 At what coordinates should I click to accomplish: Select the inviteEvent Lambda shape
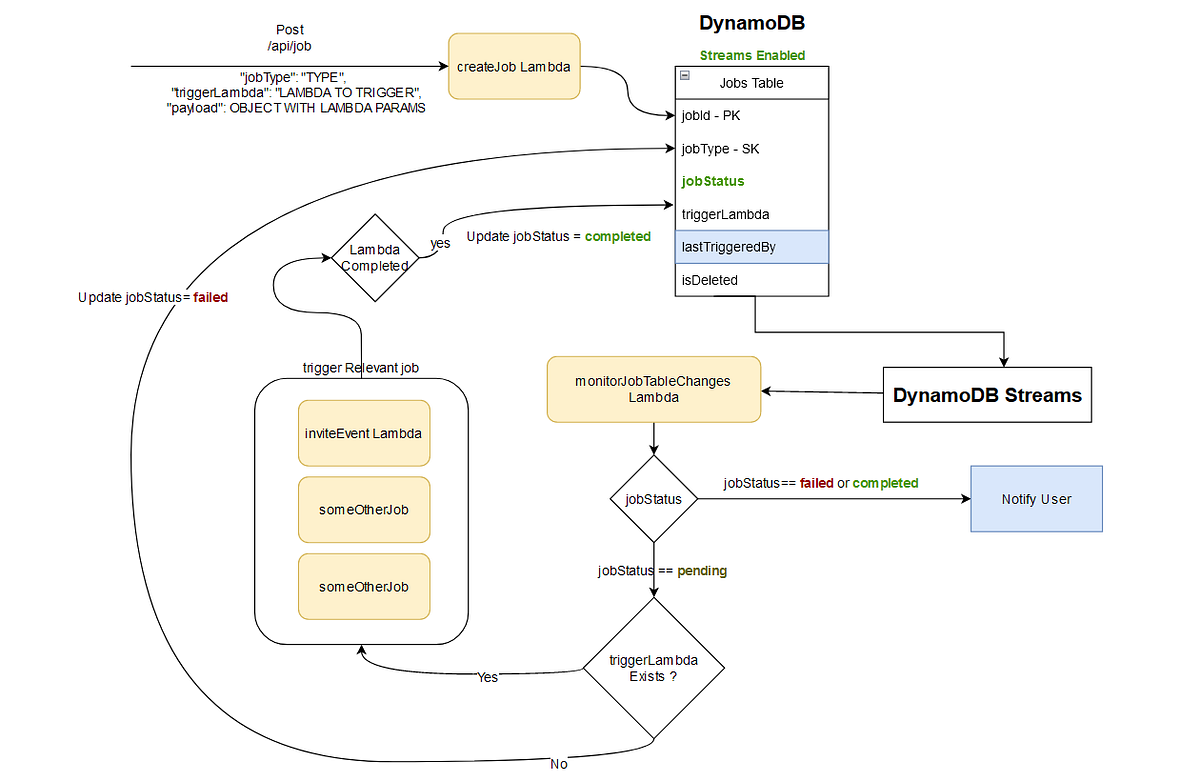[x=364, y=432]
